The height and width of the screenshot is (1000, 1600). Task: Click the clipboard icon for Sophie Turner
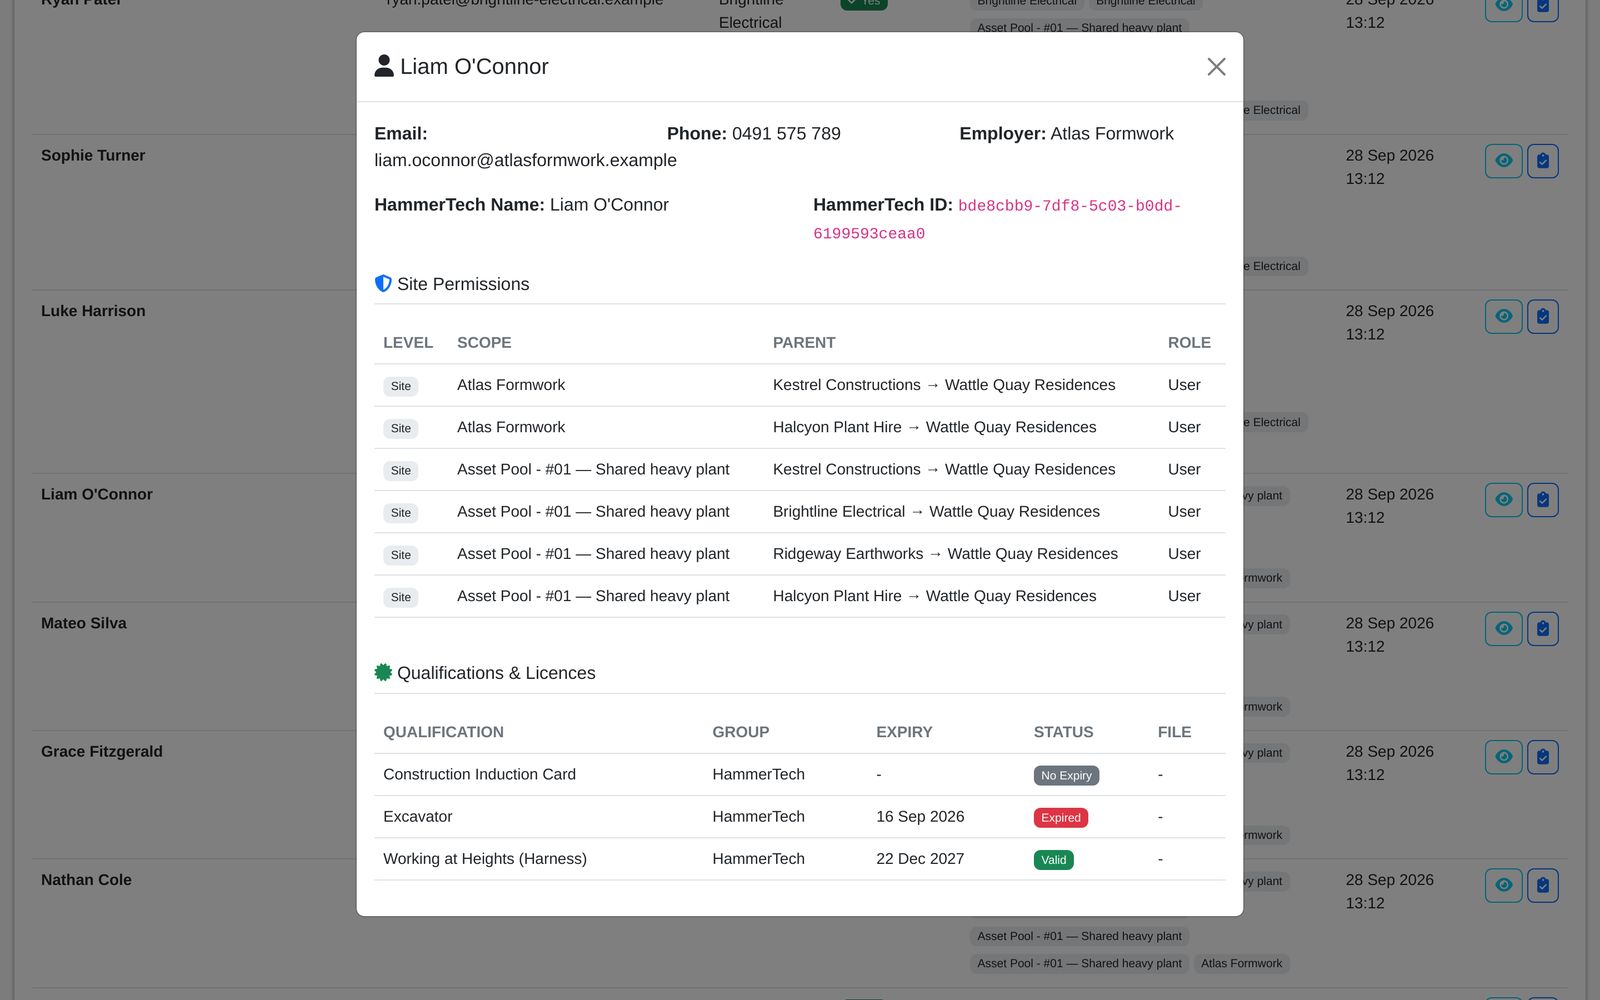click(1543, 161)
